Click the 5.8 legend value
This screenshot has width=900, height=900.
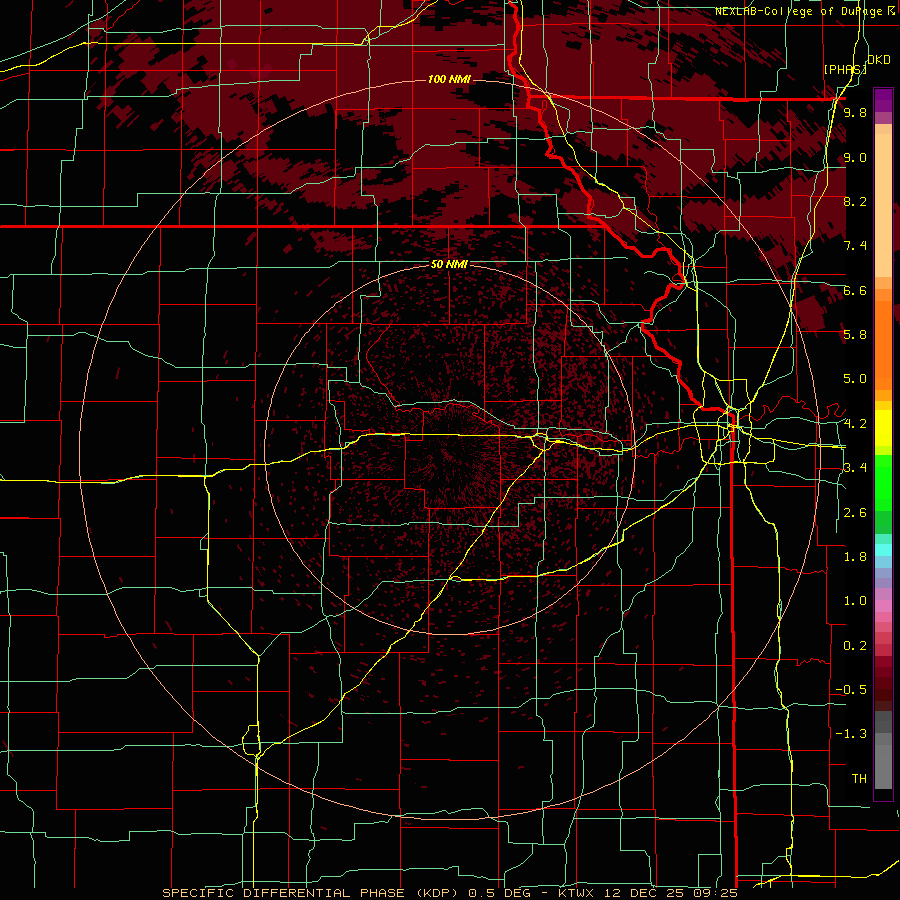tap(855, 335)
